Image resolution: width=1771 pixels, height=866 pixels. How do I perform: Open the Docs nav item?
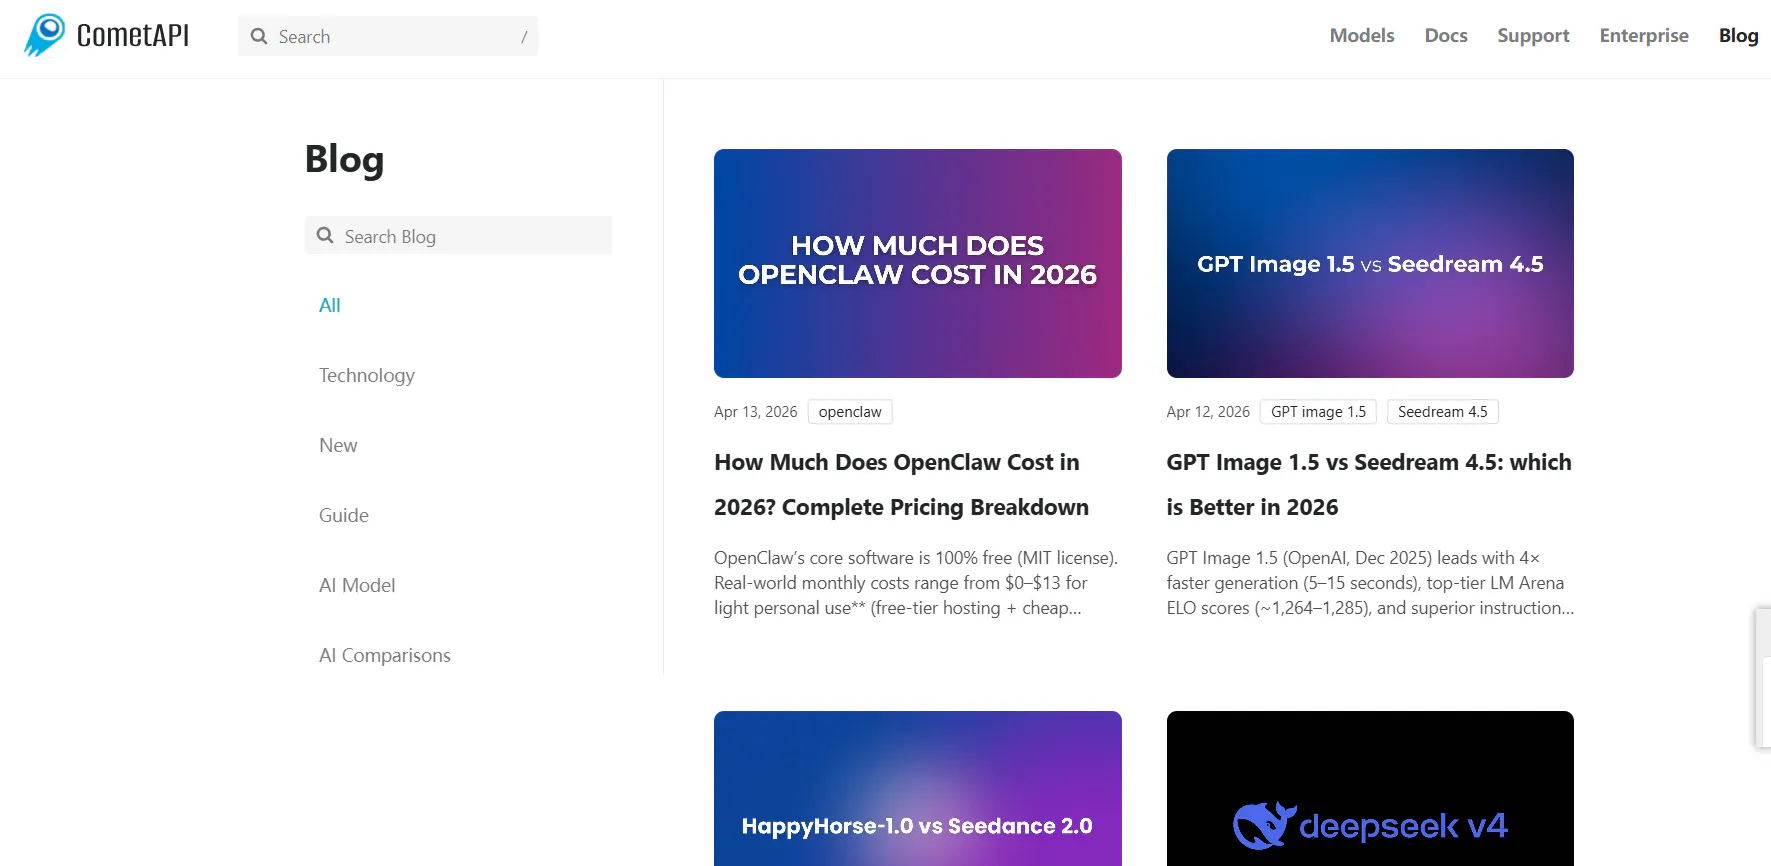(1446, 35)
